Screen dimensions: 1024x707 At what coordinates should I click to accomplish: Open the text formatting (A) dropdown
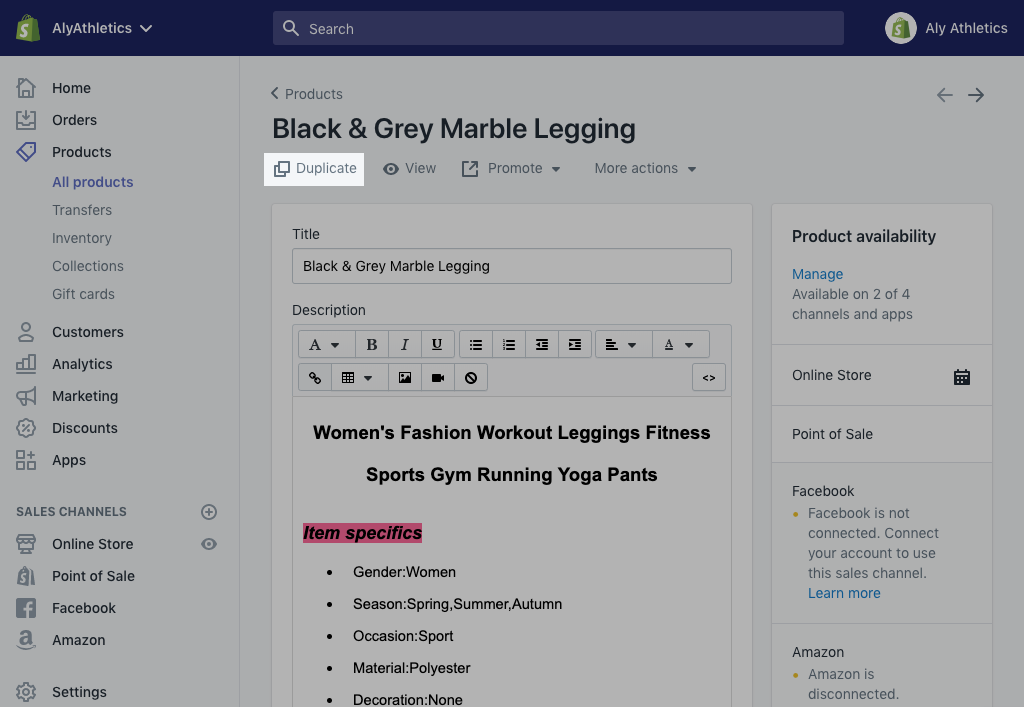point(327,345)
